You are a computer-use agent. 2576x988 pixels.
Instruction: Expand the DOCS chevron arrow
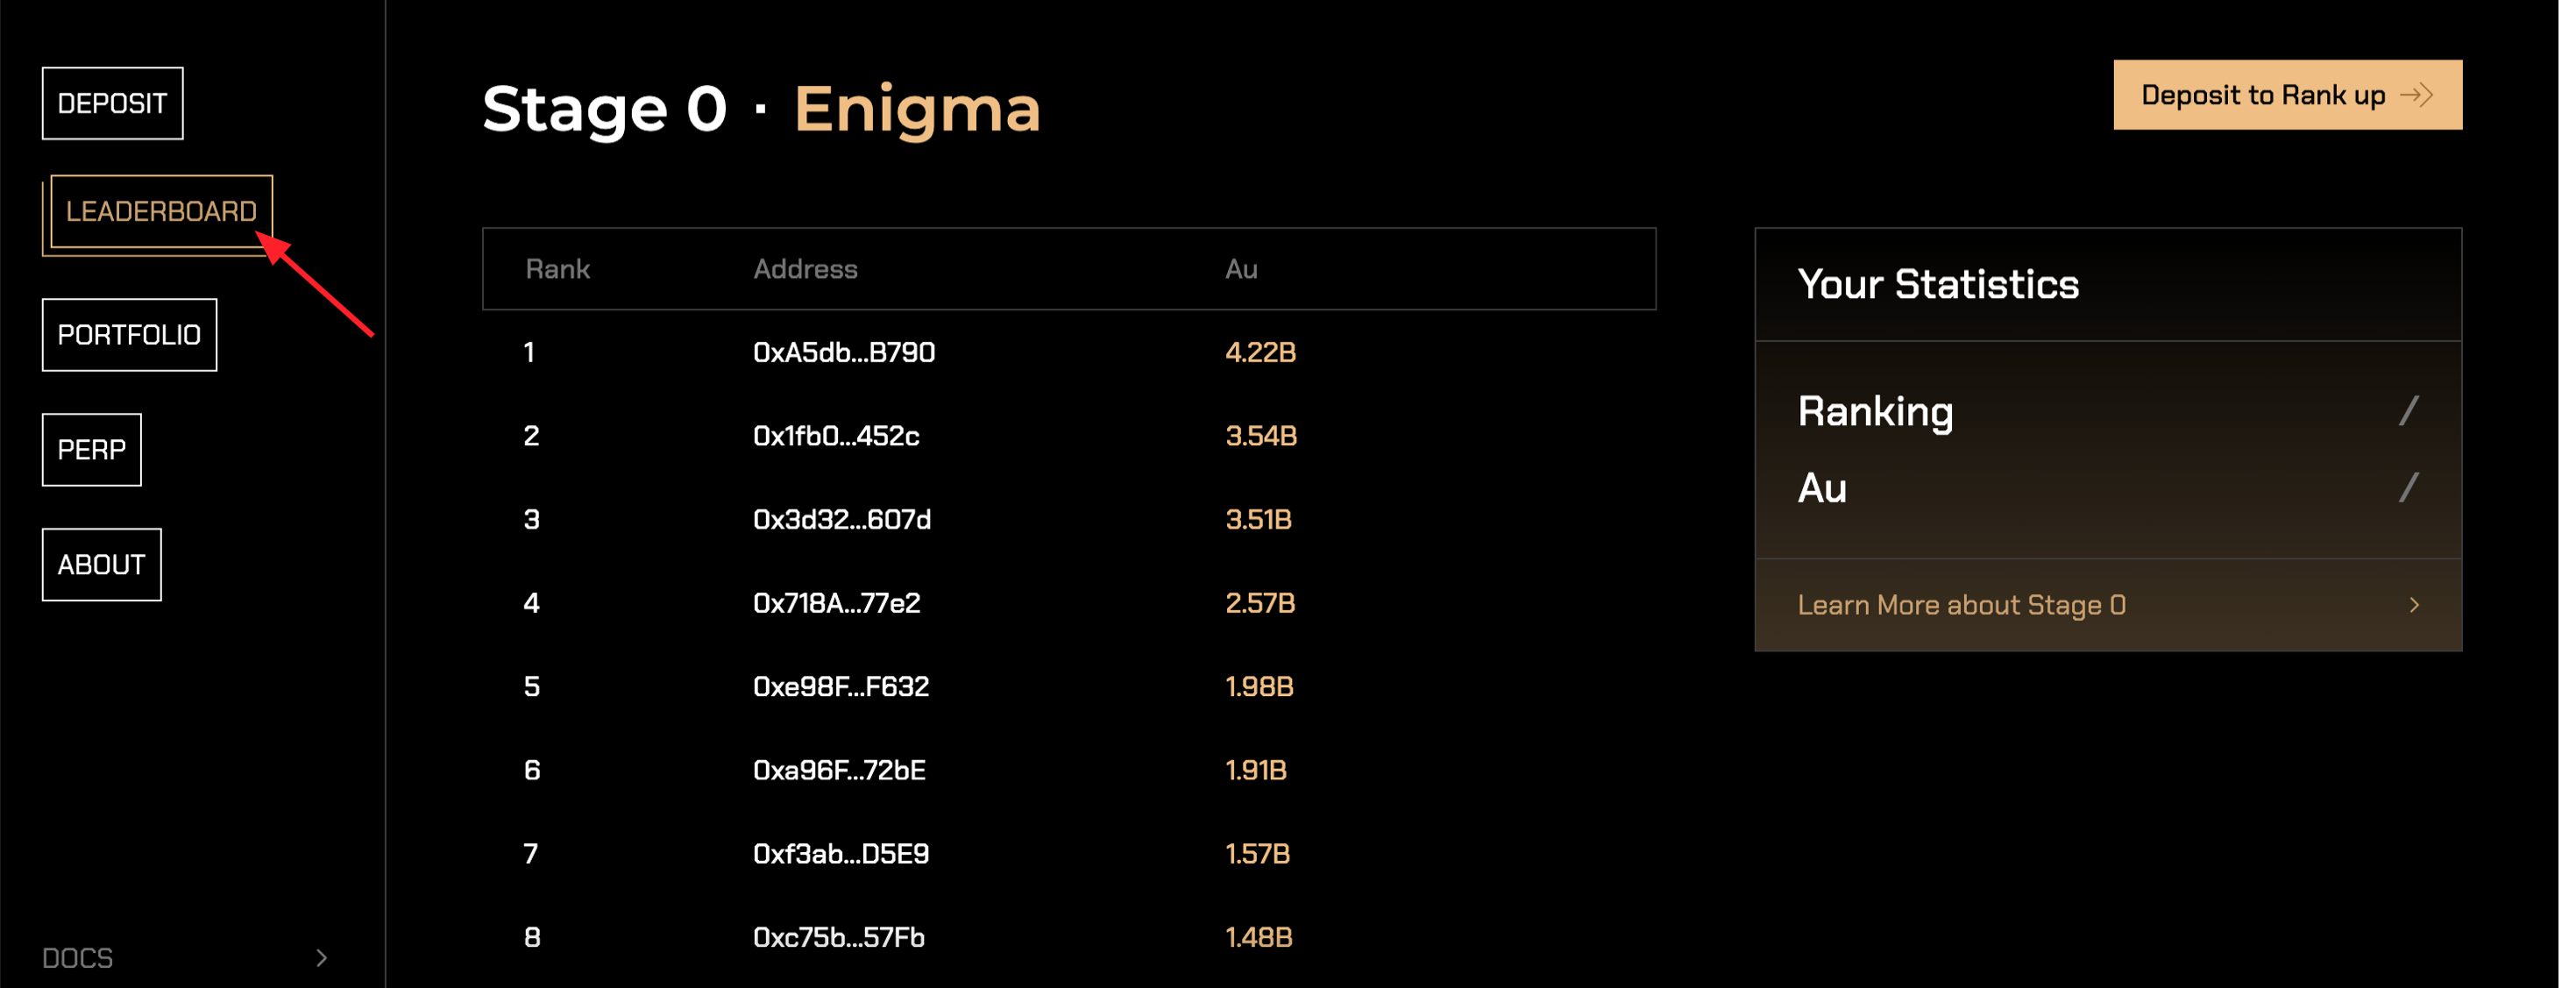click(x=321, y=958)
